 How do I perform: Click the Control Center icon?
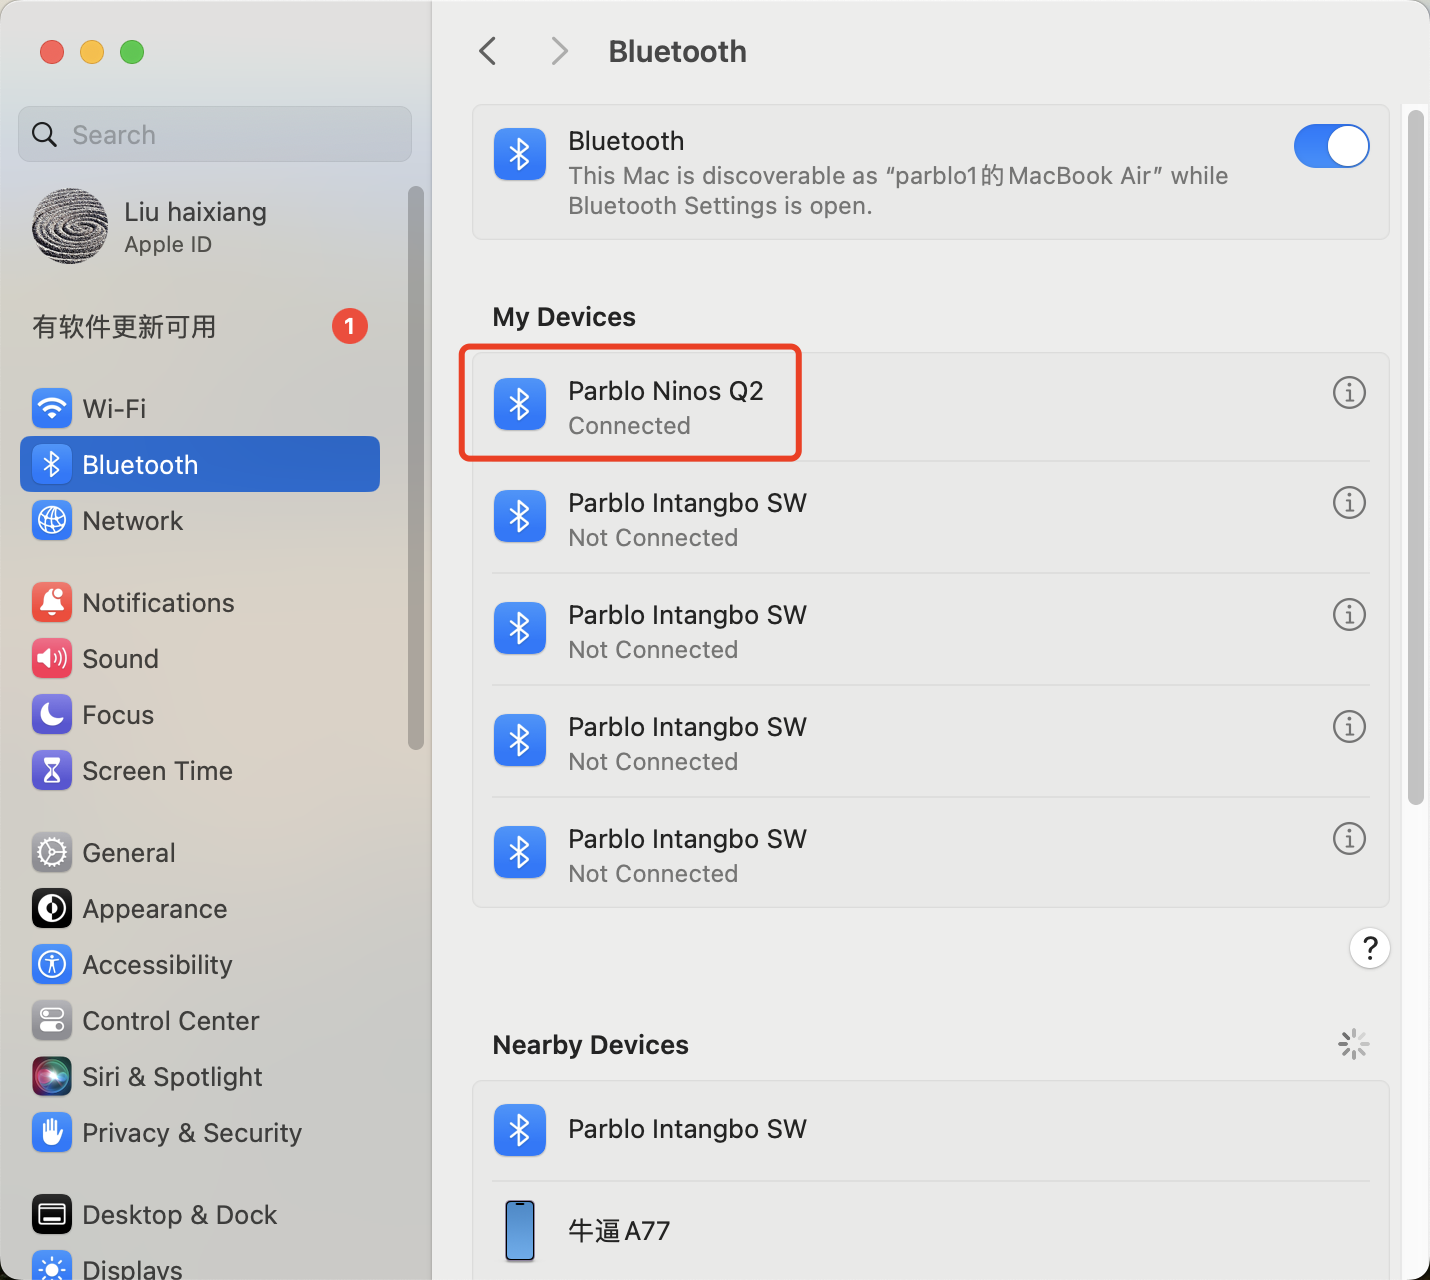[x=51, y=1020]
